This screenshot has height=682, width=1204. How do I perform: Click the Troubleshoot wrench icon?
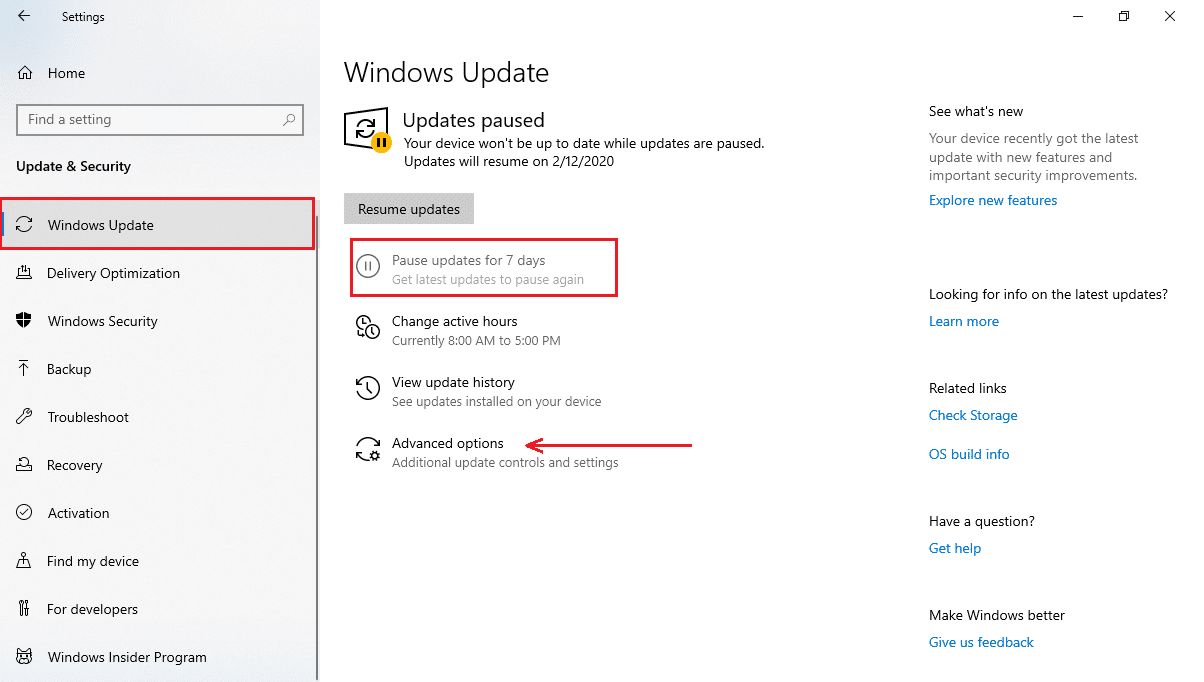[25, 417]
